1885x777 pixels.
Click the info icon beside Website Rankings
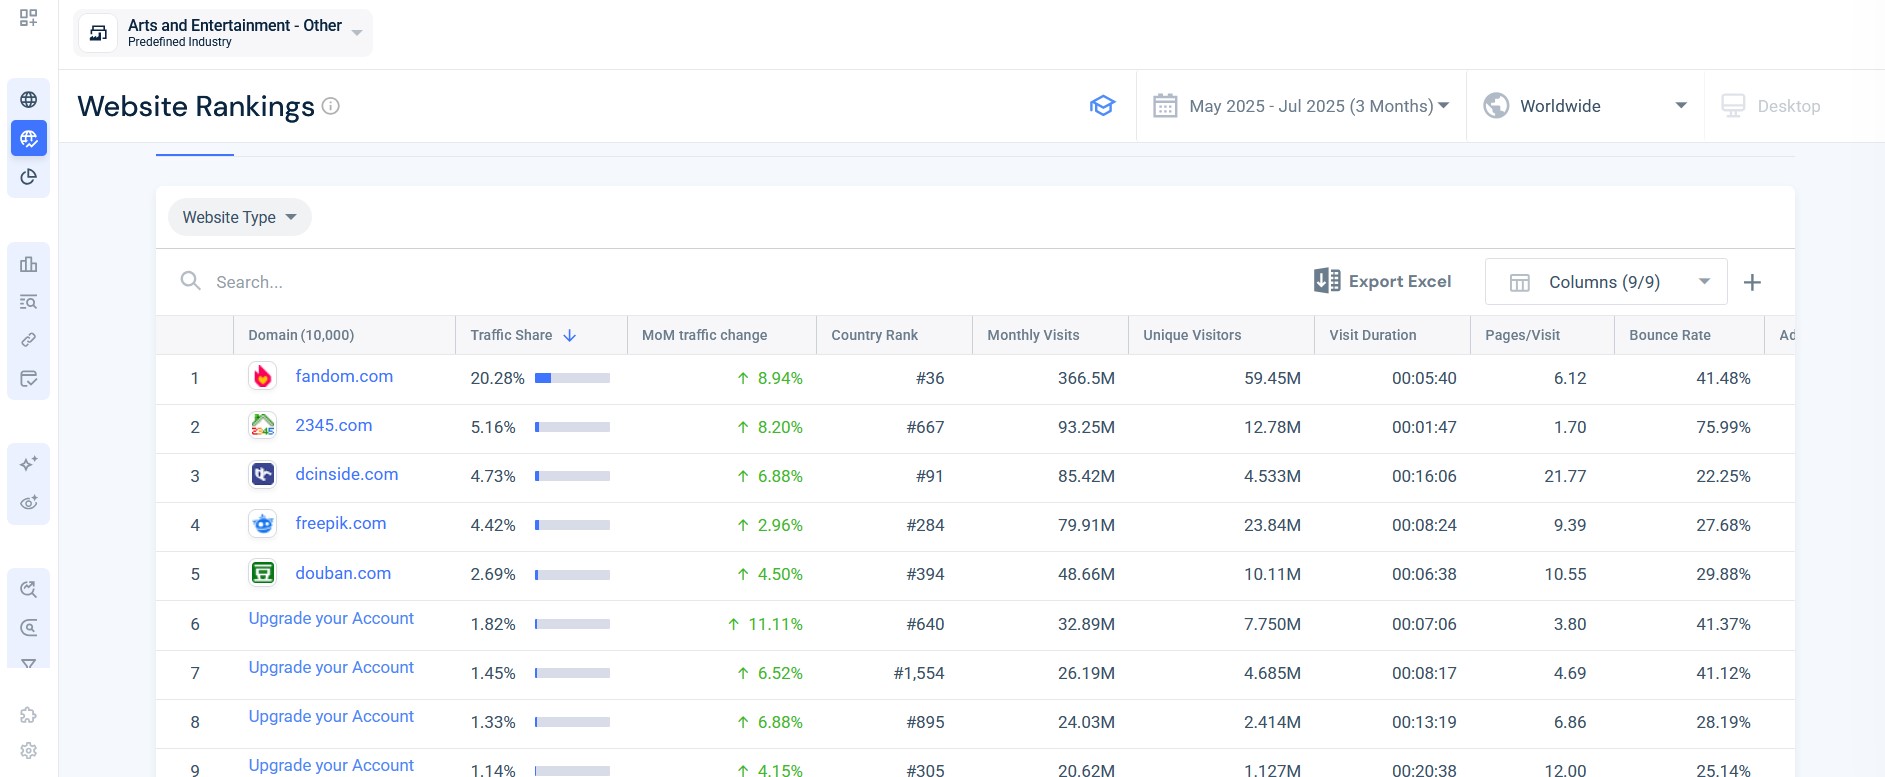click(x=331, y=106)
